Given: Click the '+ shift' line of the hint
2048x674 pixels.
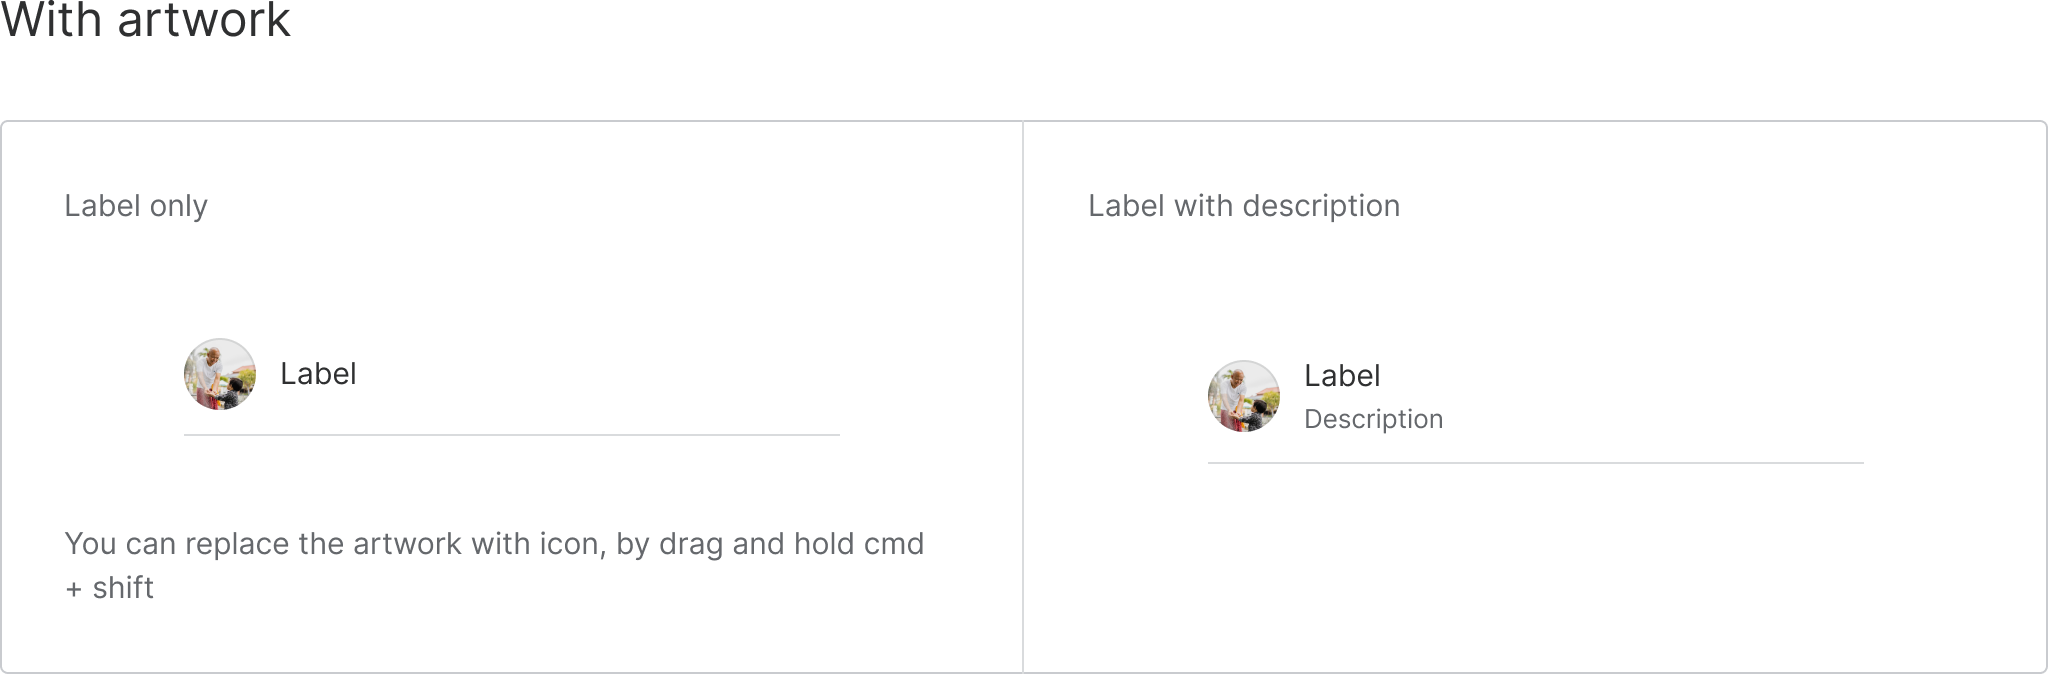Looking at the screenshot, I should click(109, 588).
